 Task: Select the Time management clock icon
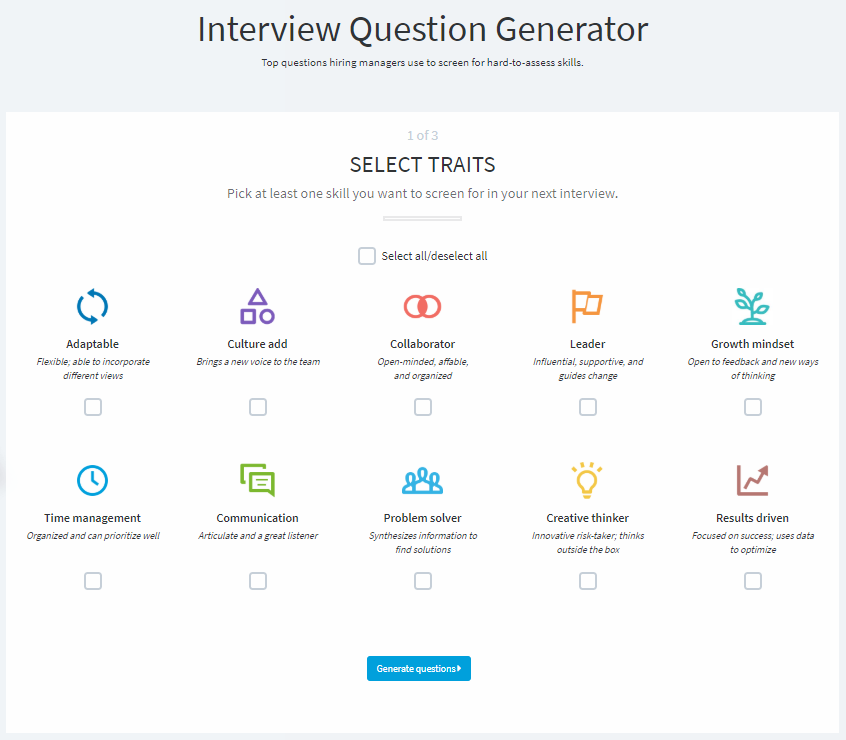92,480
